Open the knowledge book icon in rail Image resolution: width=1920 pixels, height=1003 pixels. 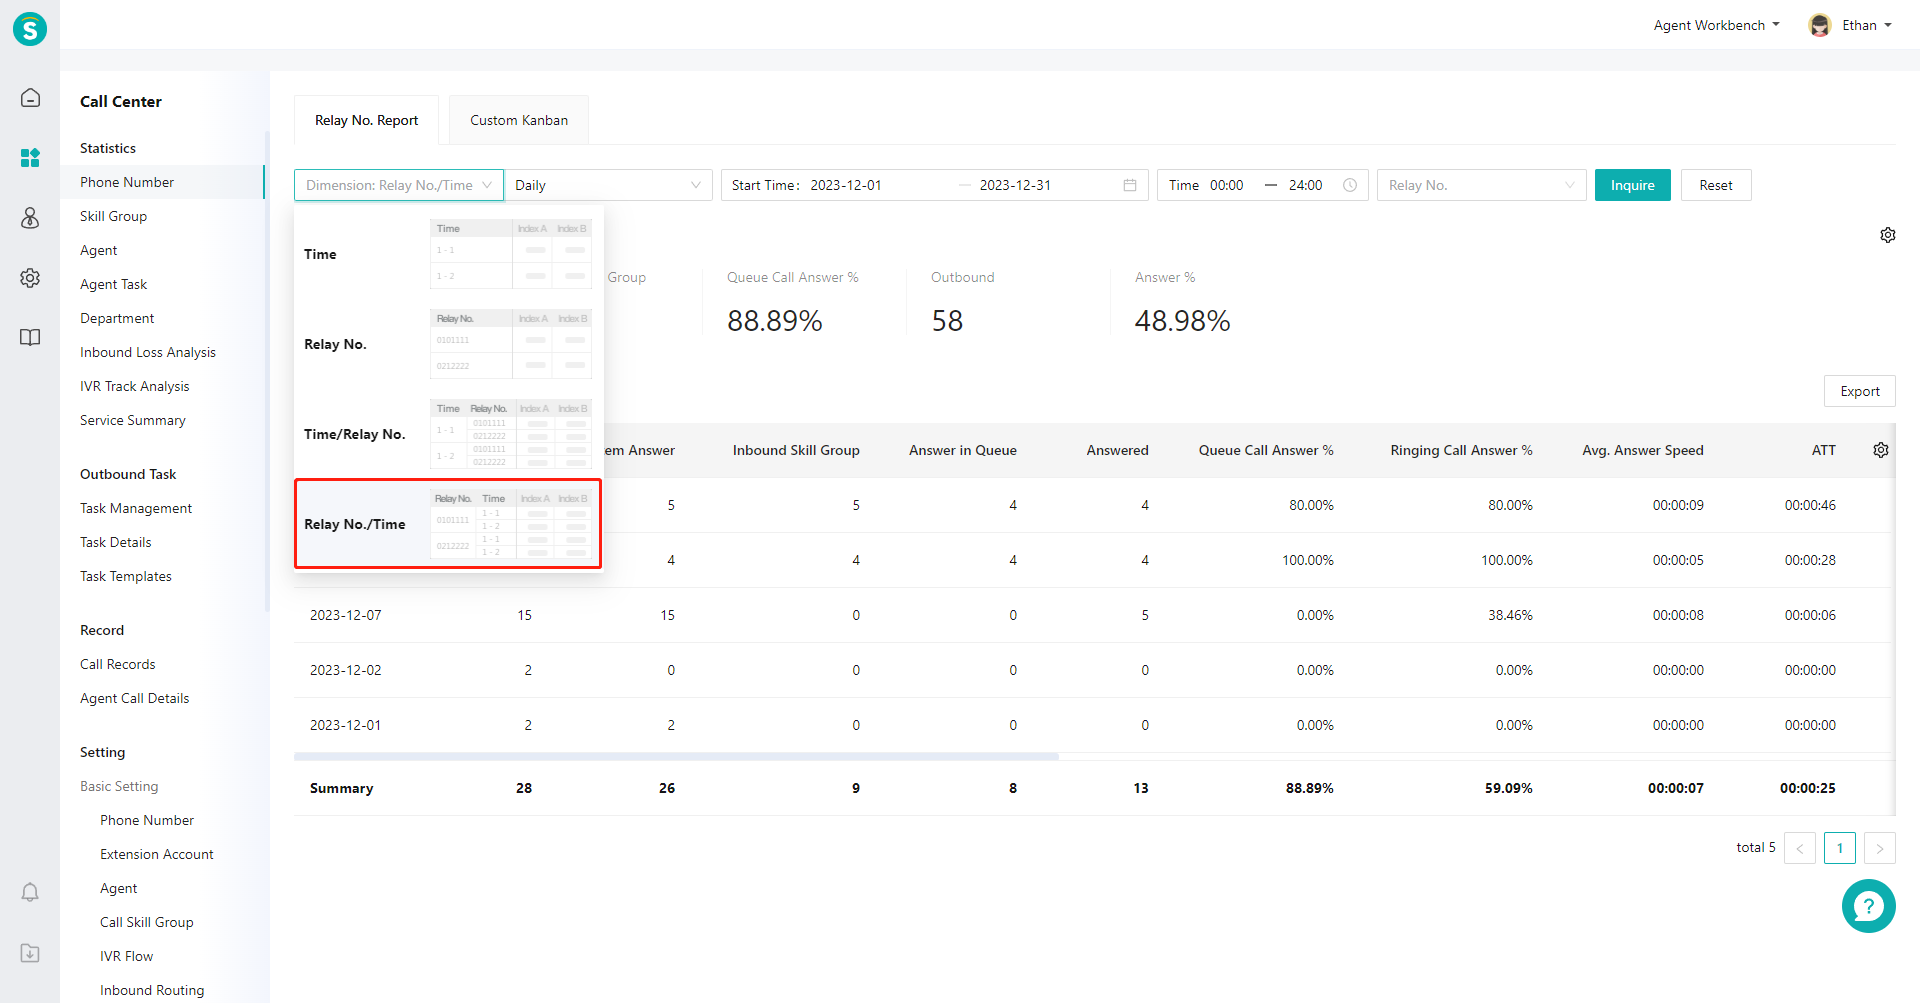point(30,337)
